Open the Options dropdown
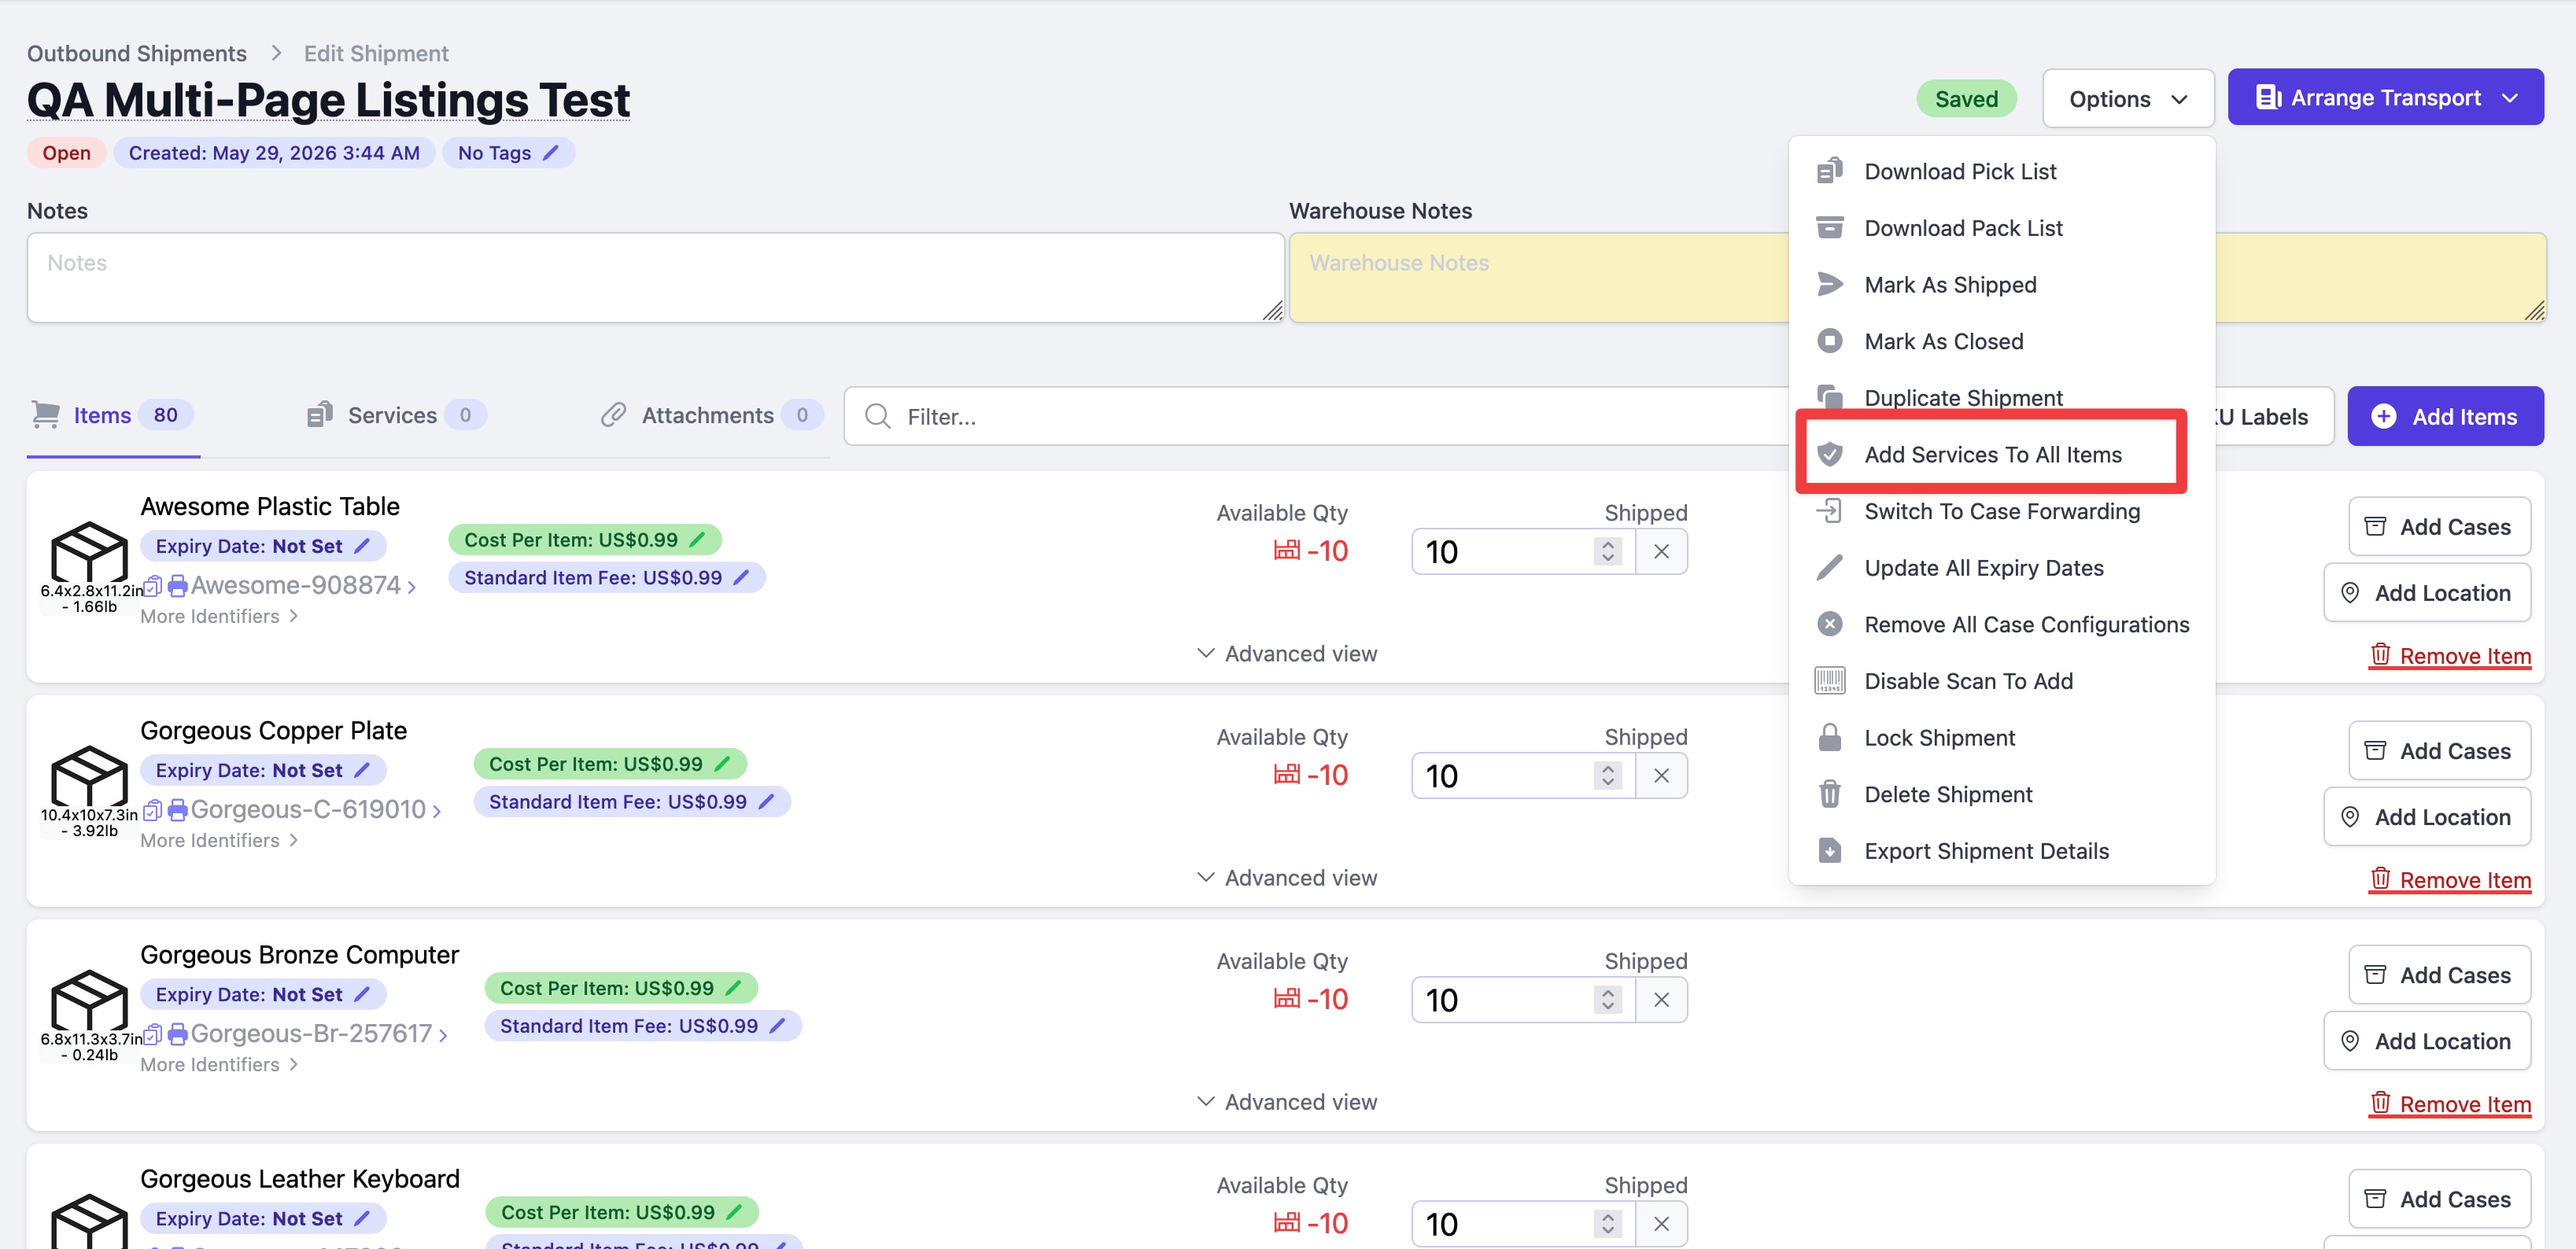The image size is (2576, 1249). tap(2128, 98)
